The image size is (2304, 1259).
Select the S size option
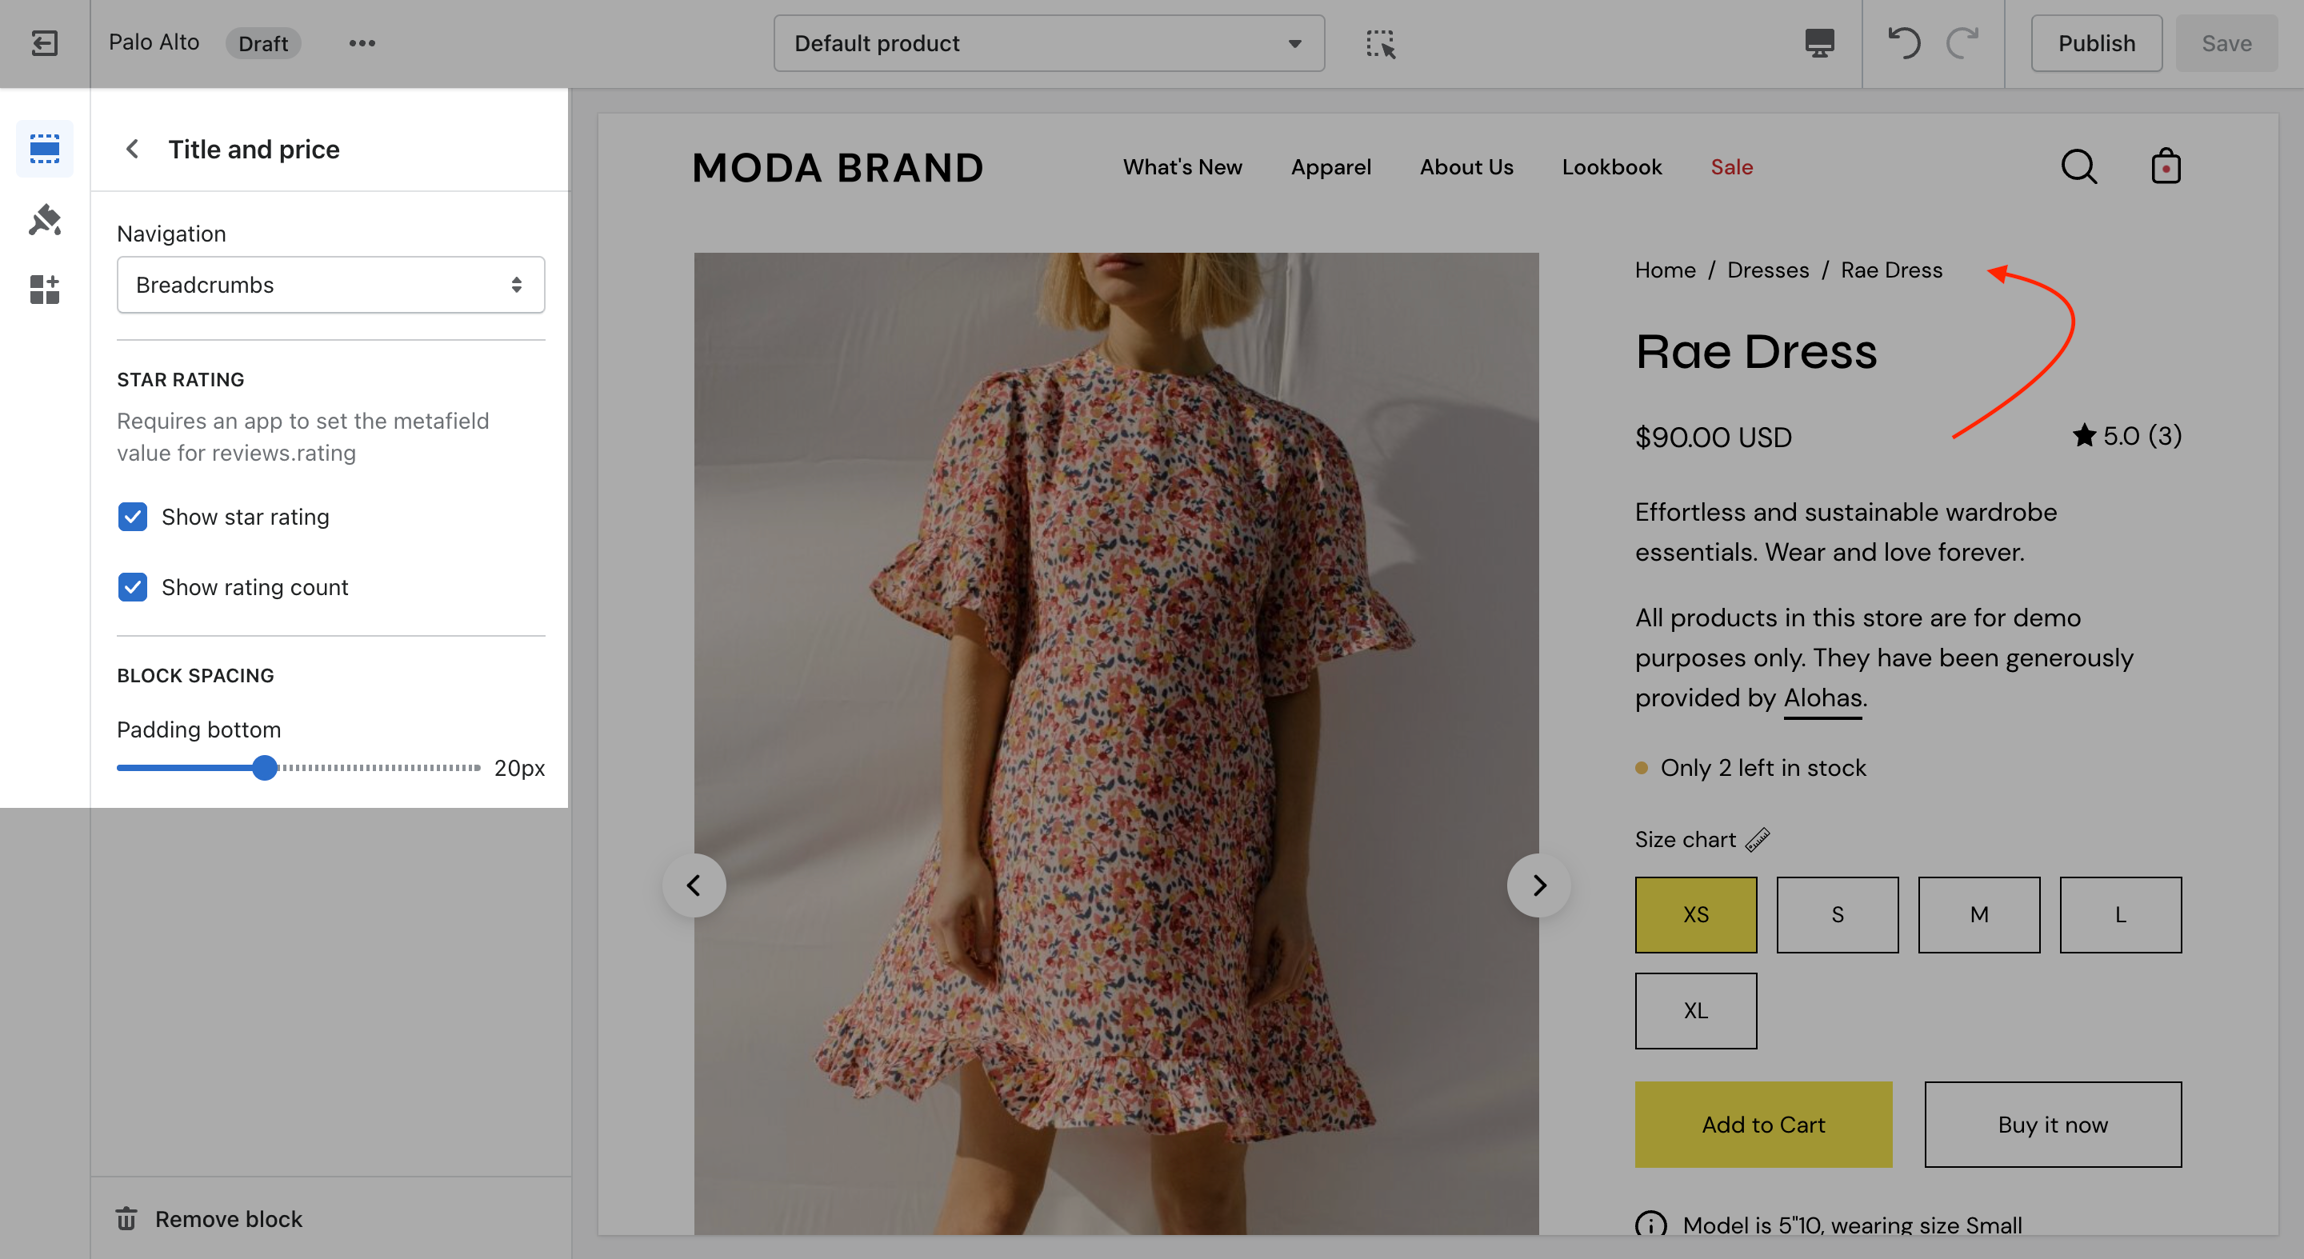click(x=1837, y=914)
